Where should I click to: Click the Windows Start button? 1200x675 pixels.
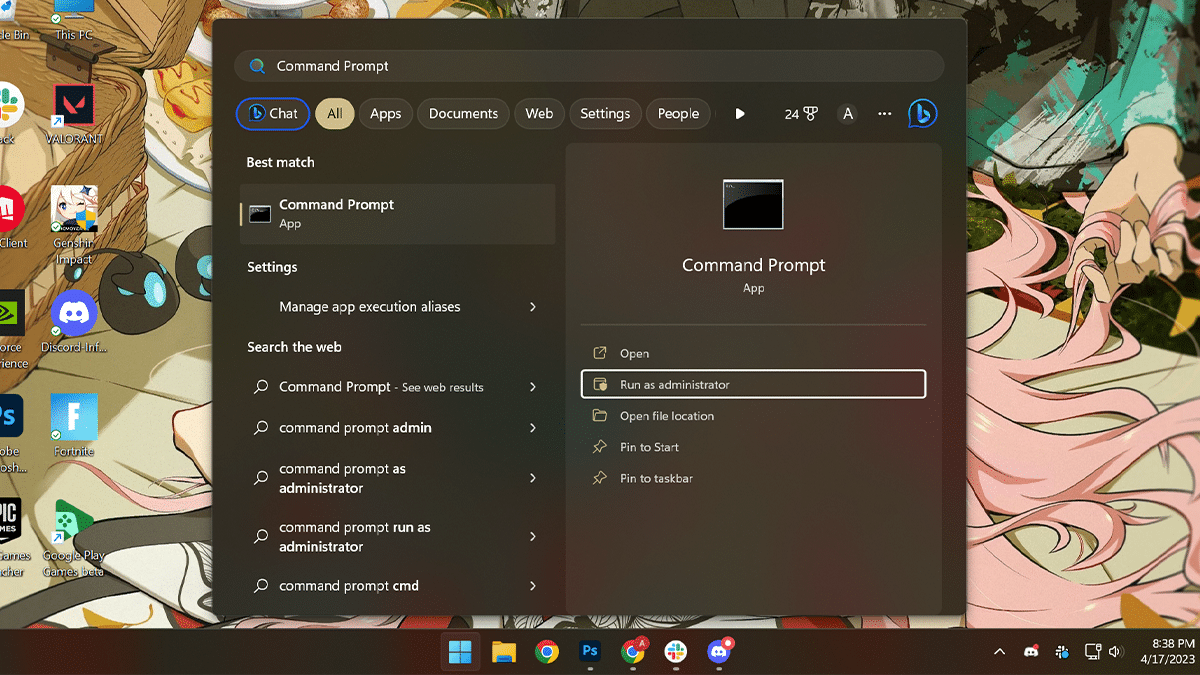pyautogui.click(x=461, y=652)
